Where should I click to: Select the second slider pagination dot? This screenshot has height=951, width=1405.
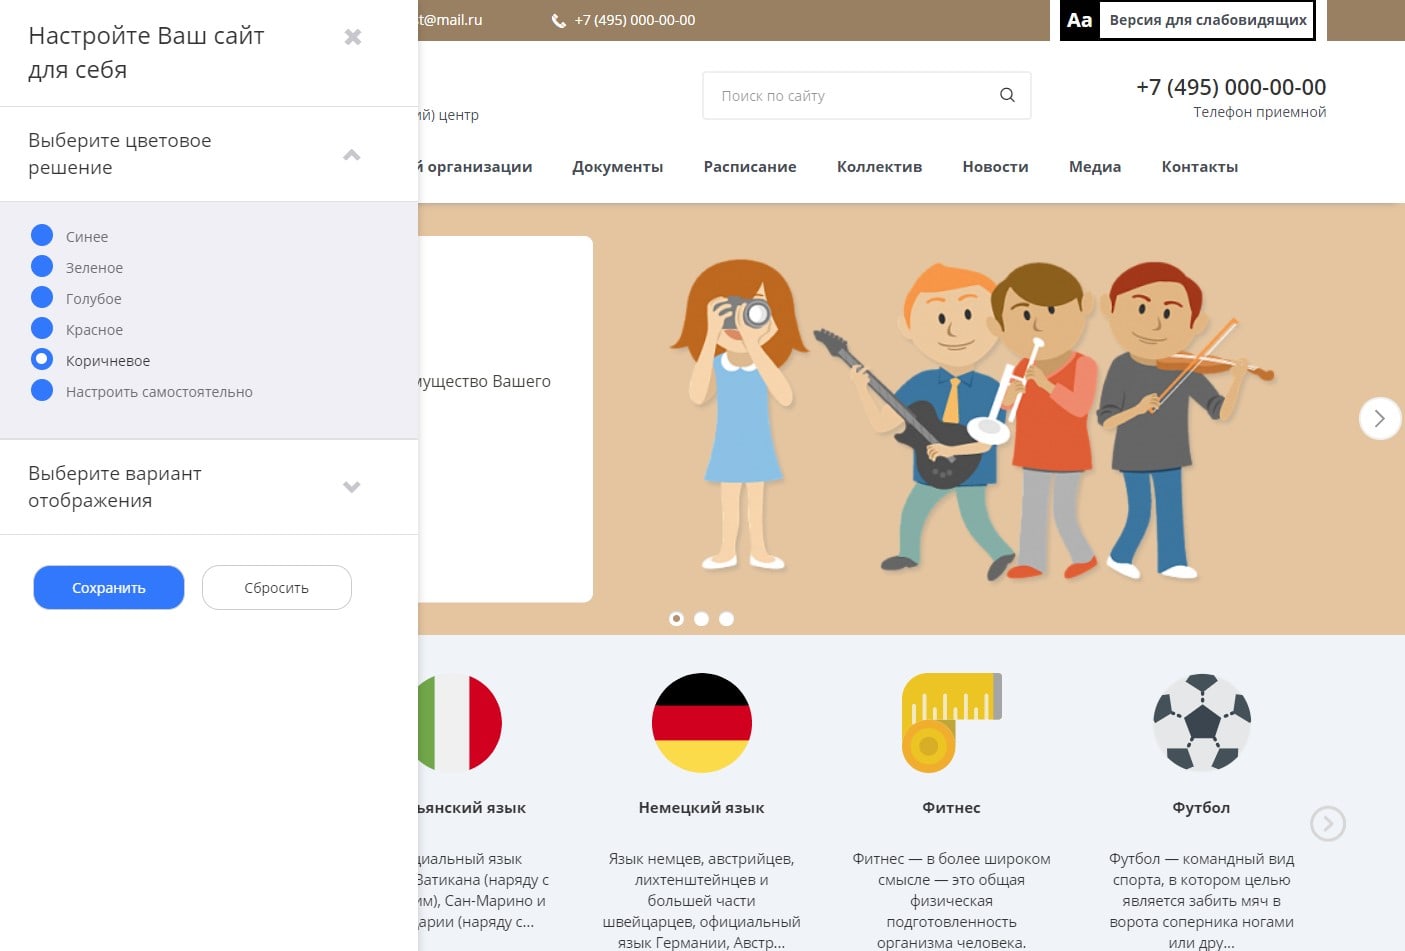click(701, 619)
